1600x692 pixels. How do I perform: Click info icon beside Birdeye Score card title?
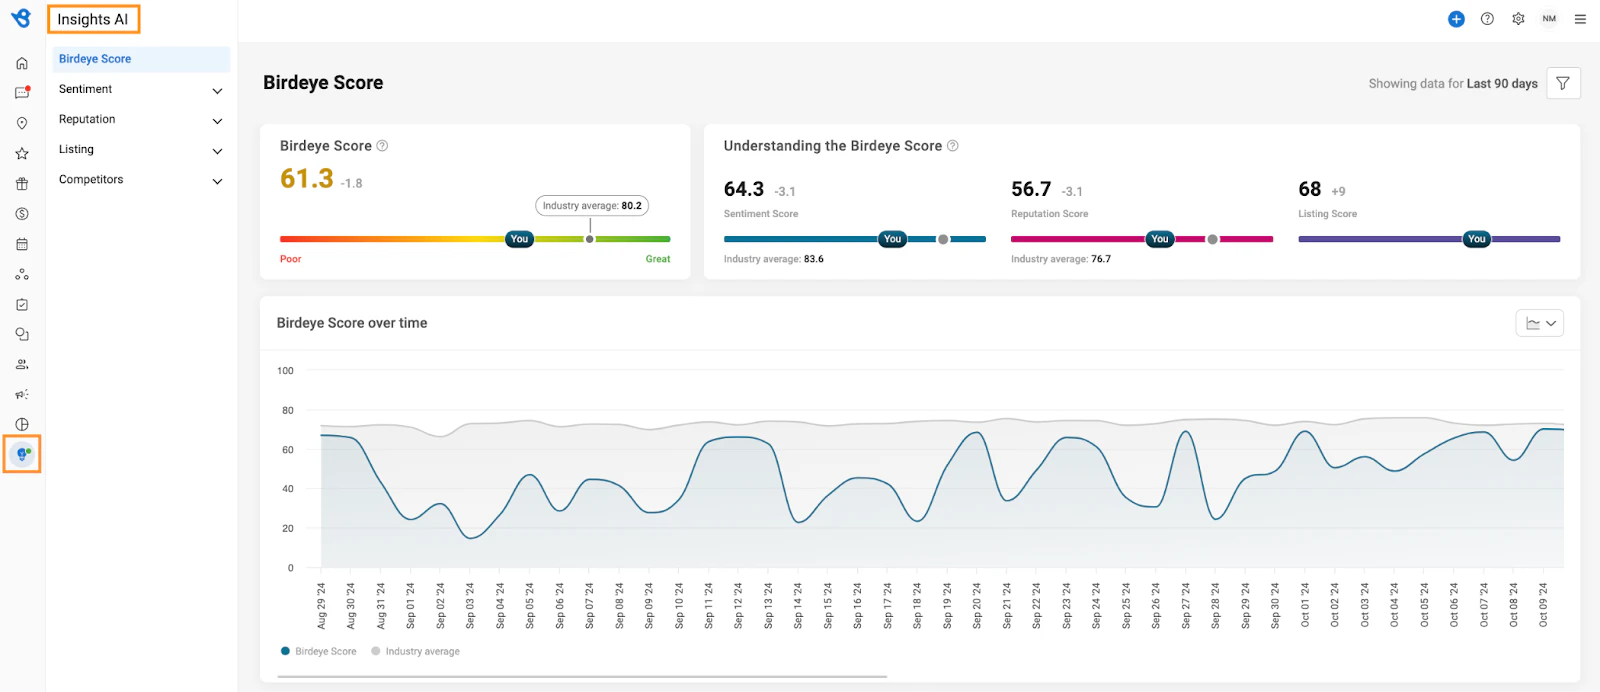(382, 146)
